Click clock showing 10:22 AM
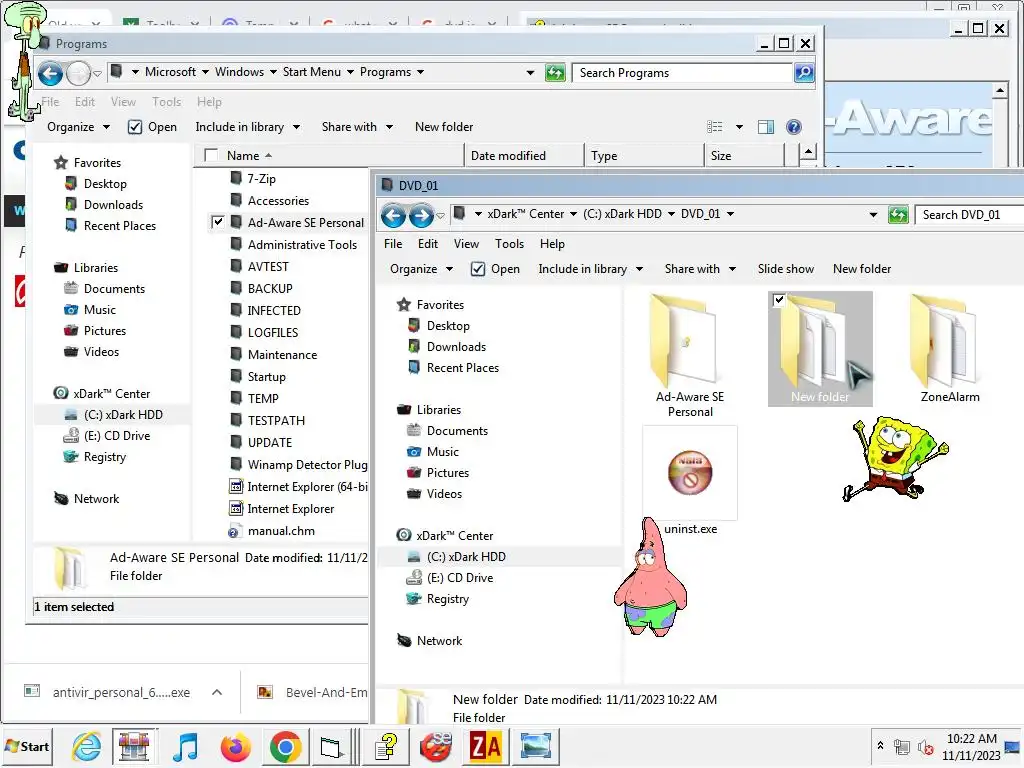1024x768 pixels. (x=971, y=739)
